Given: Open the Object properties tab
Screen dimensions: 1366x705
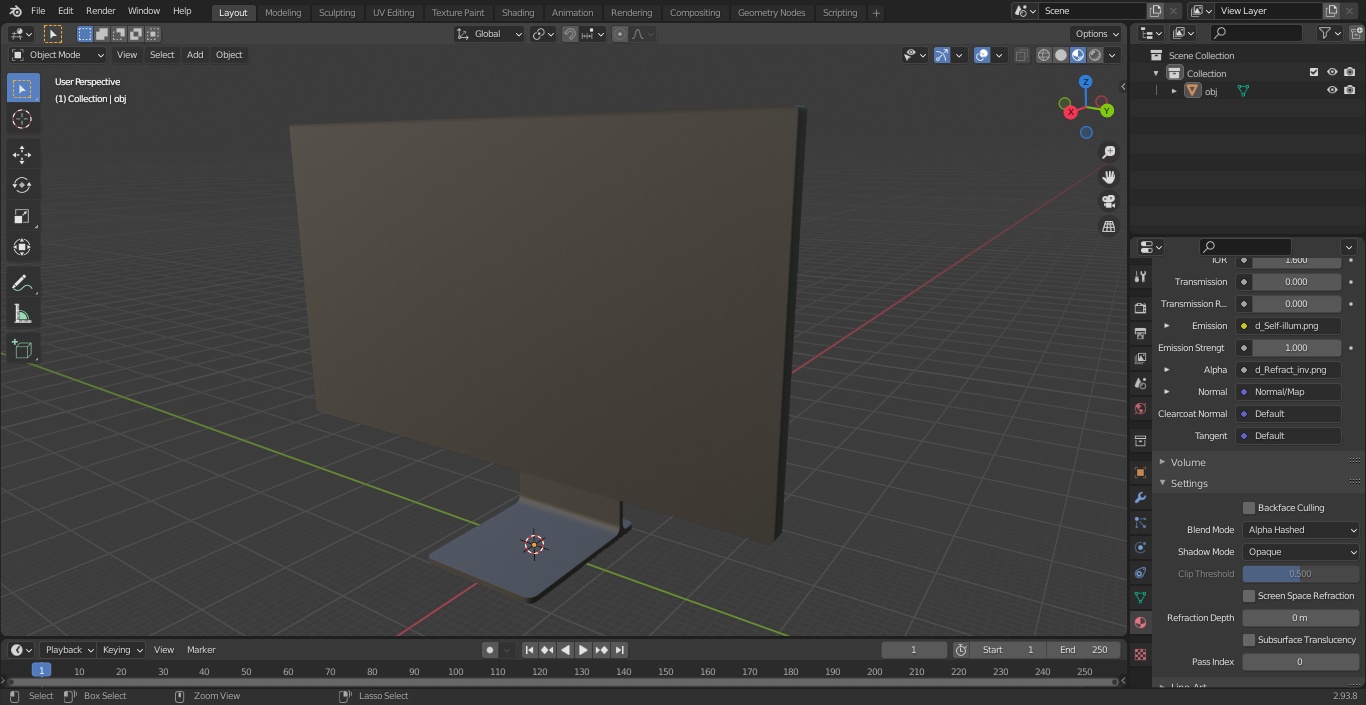Looking at the screenshot, I should 1140,472.
